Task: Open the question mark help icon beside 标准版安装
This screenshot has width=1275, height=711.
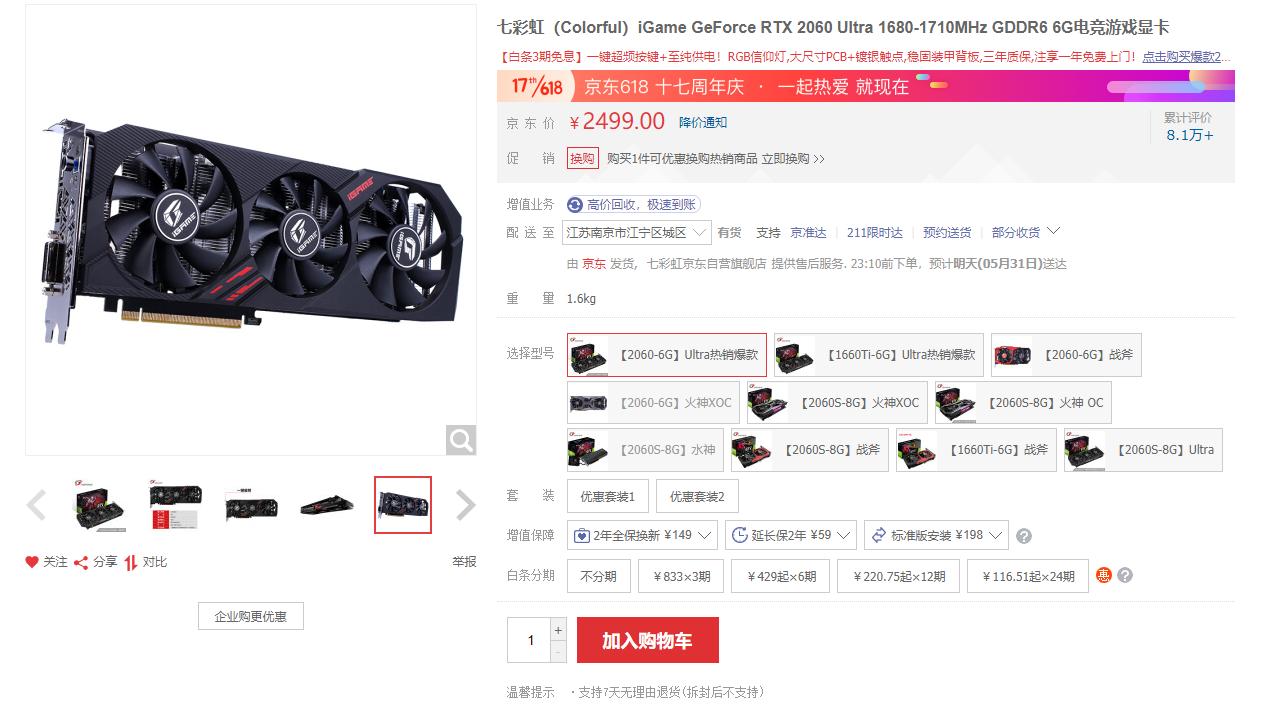Action: 1024,536
